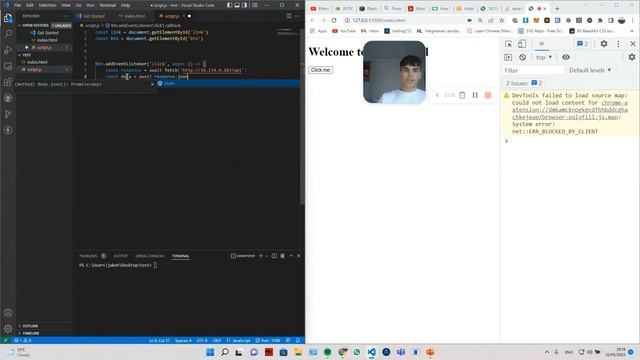Open the Apps bookmark shortcut
640x360 pixels.
pos(318,31)
